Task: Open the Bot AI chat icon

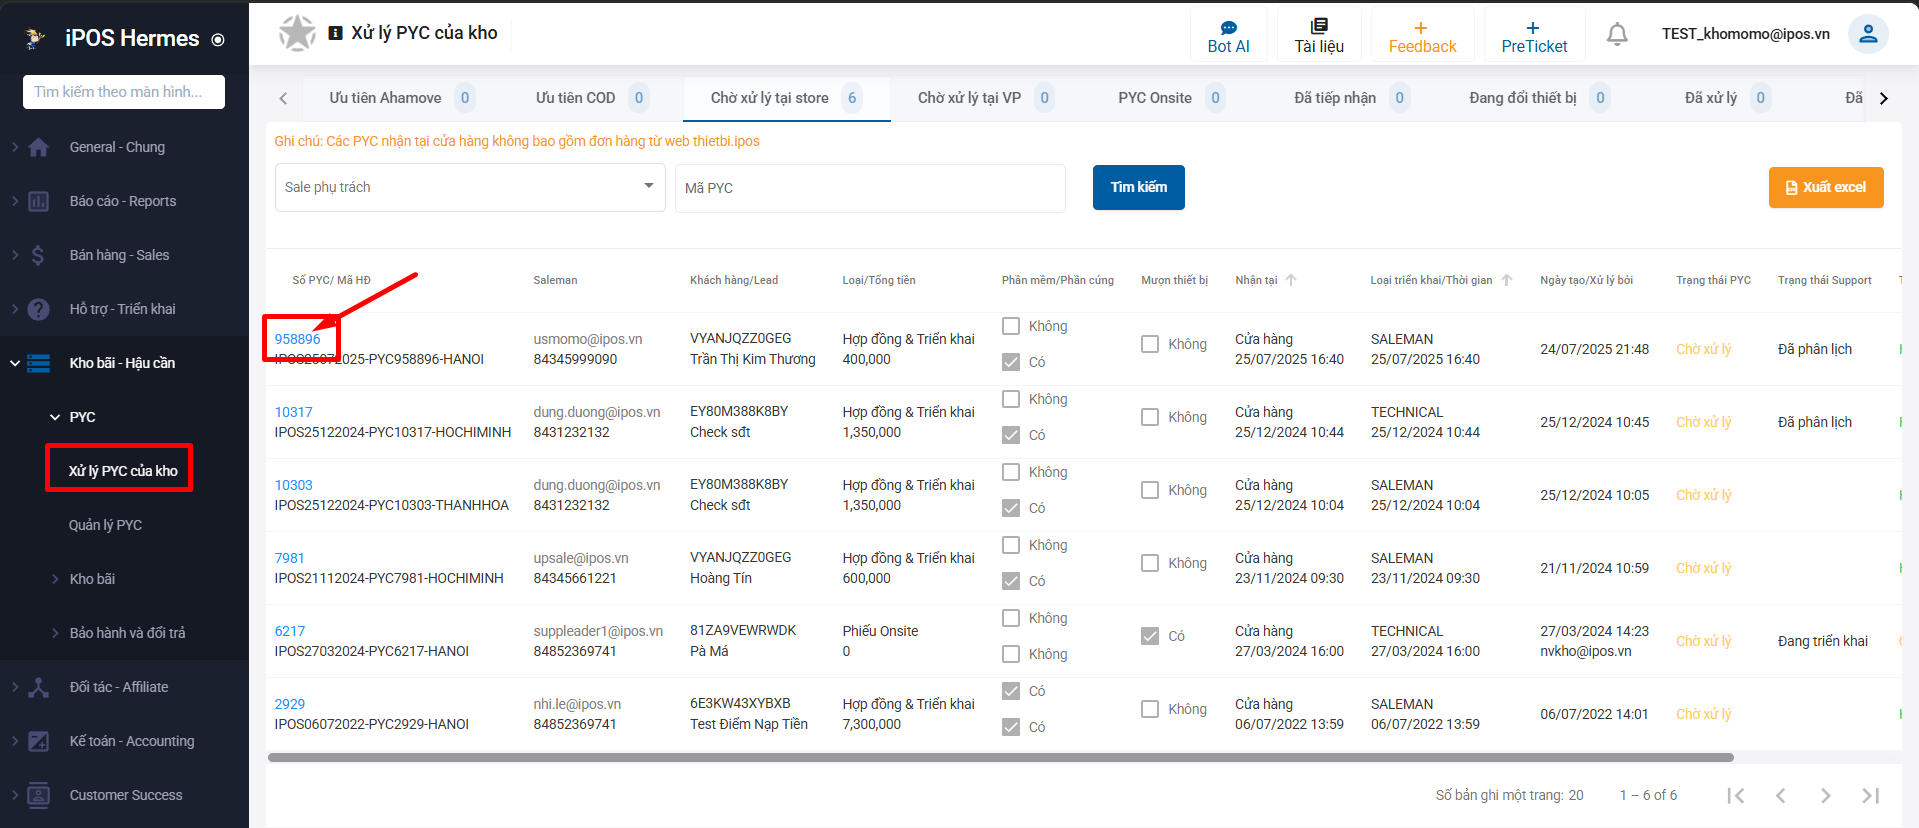Action: point(1228,28)
